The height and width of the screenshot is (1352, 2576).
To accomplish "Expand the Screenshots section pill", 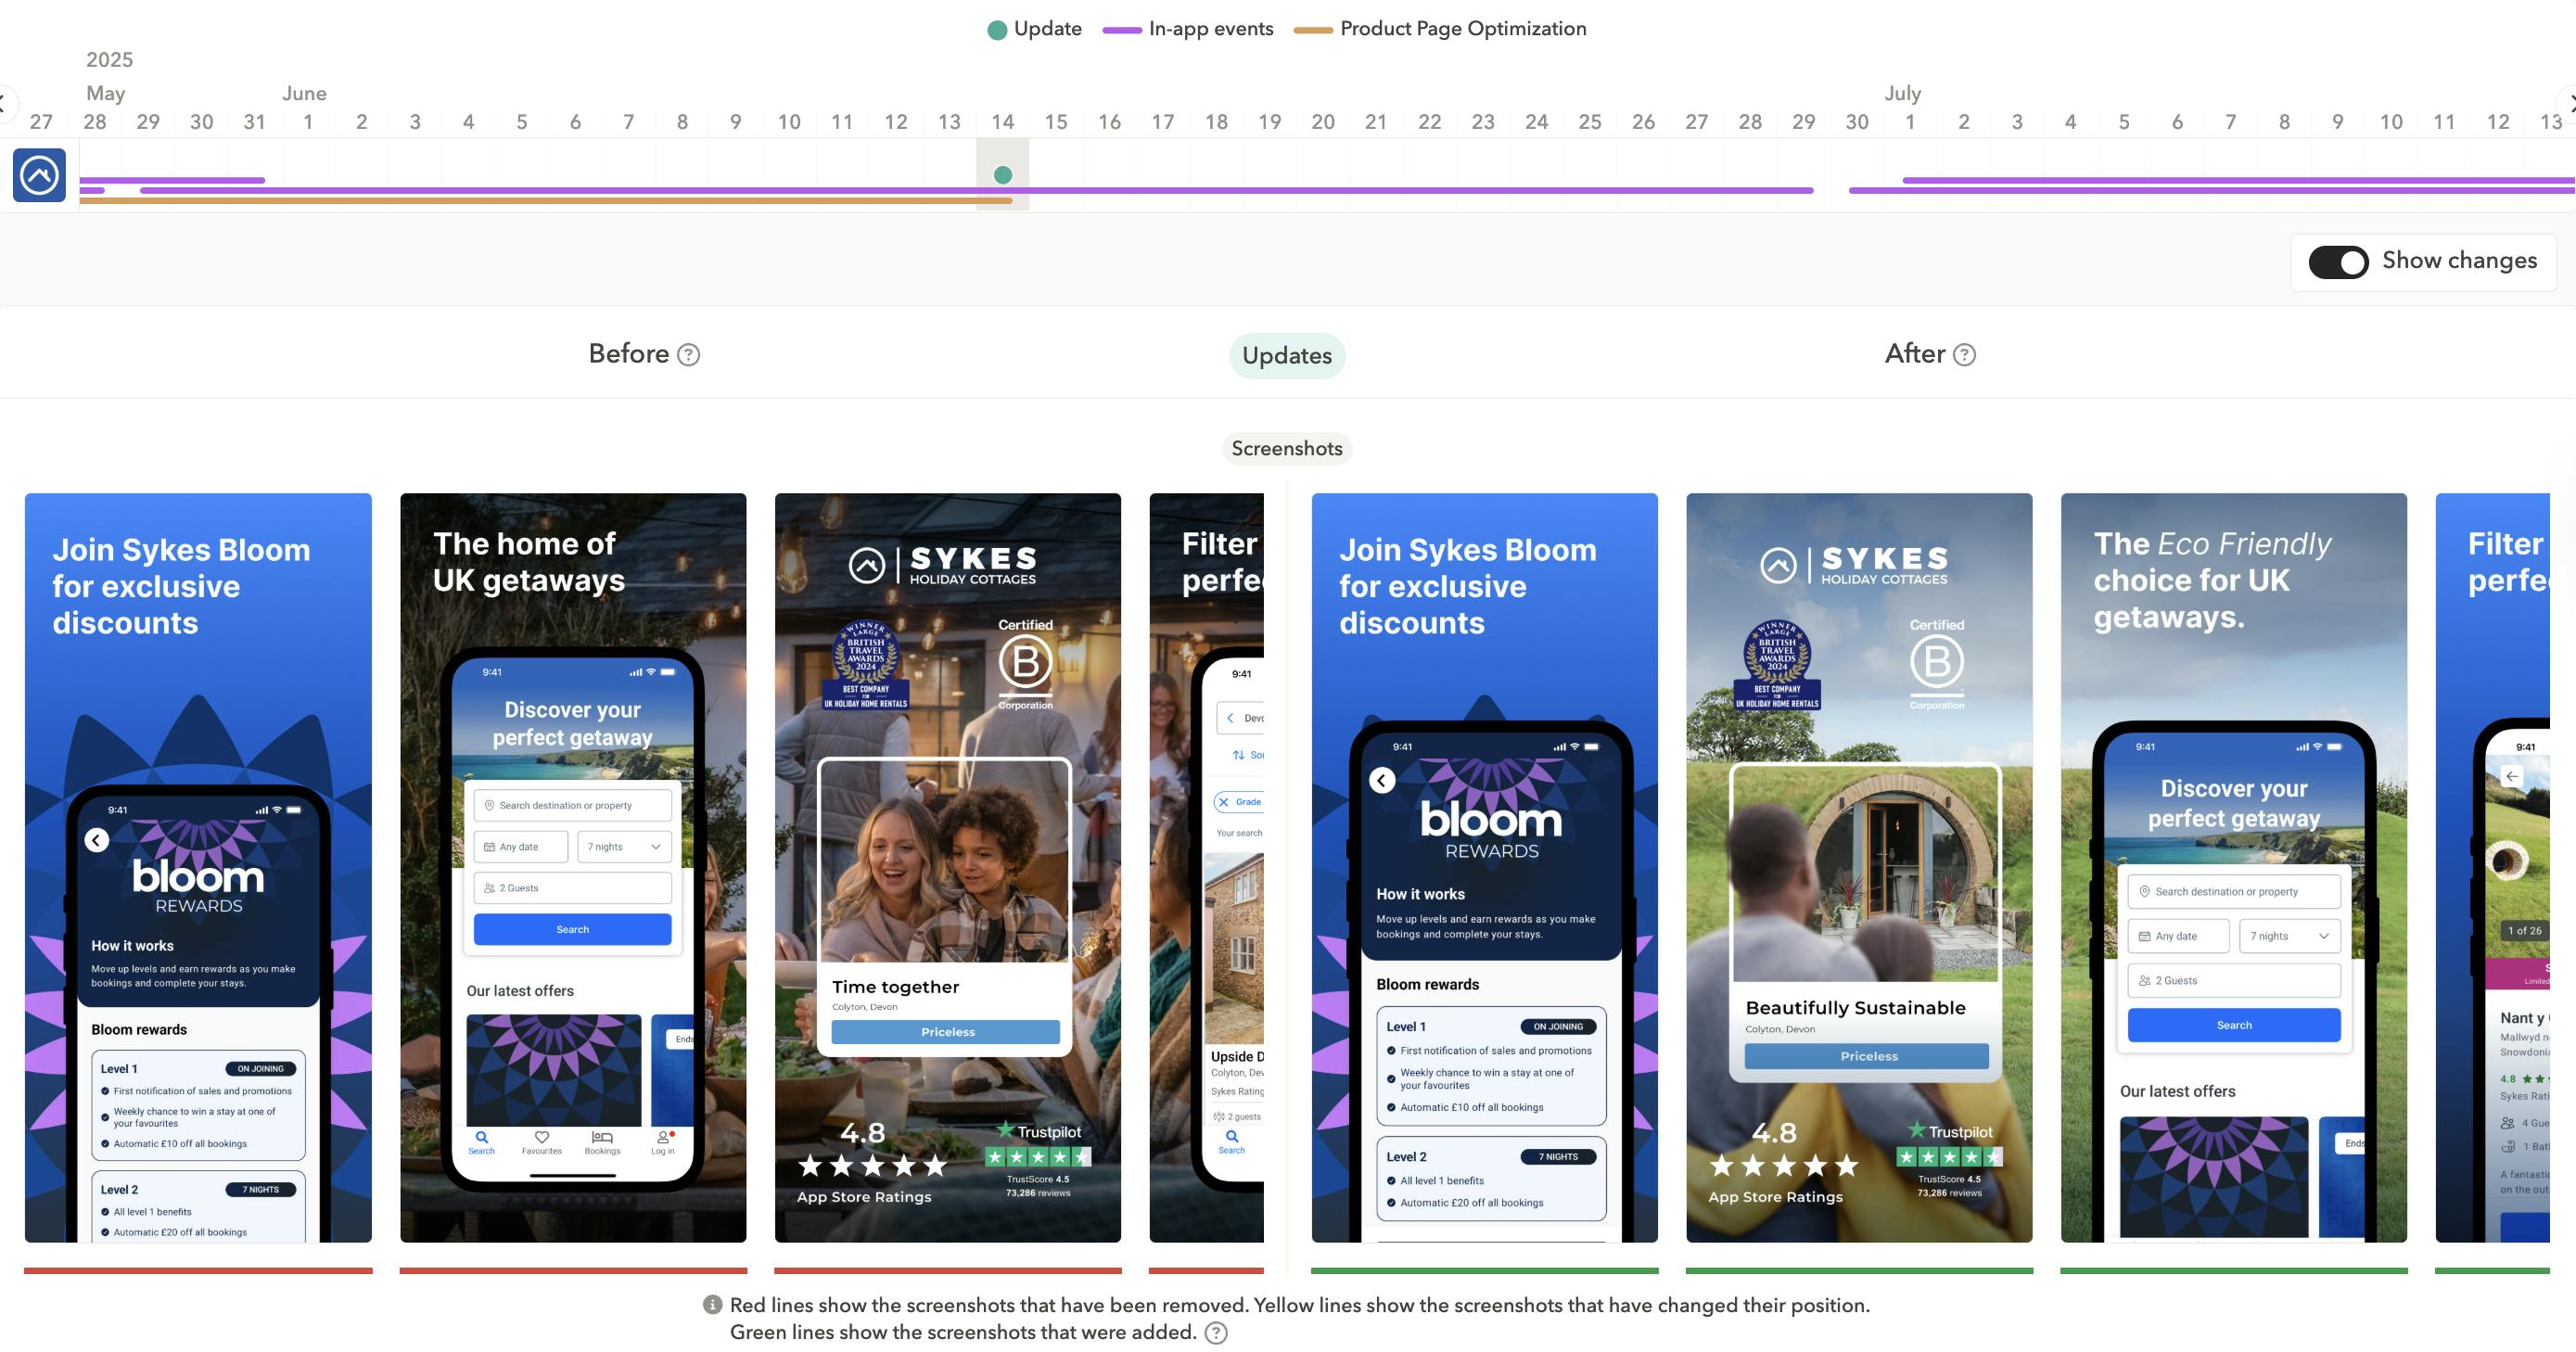I will click(x=1286, y=448).
